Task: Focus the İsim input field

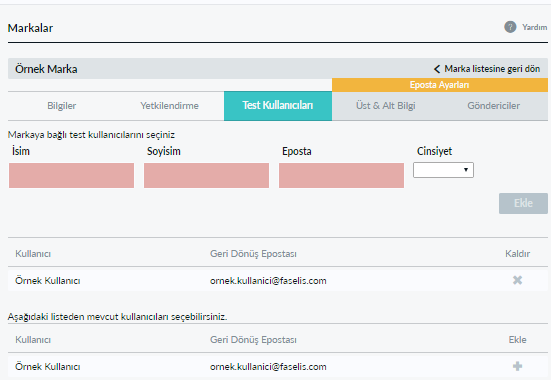Action: pos(71,175)
